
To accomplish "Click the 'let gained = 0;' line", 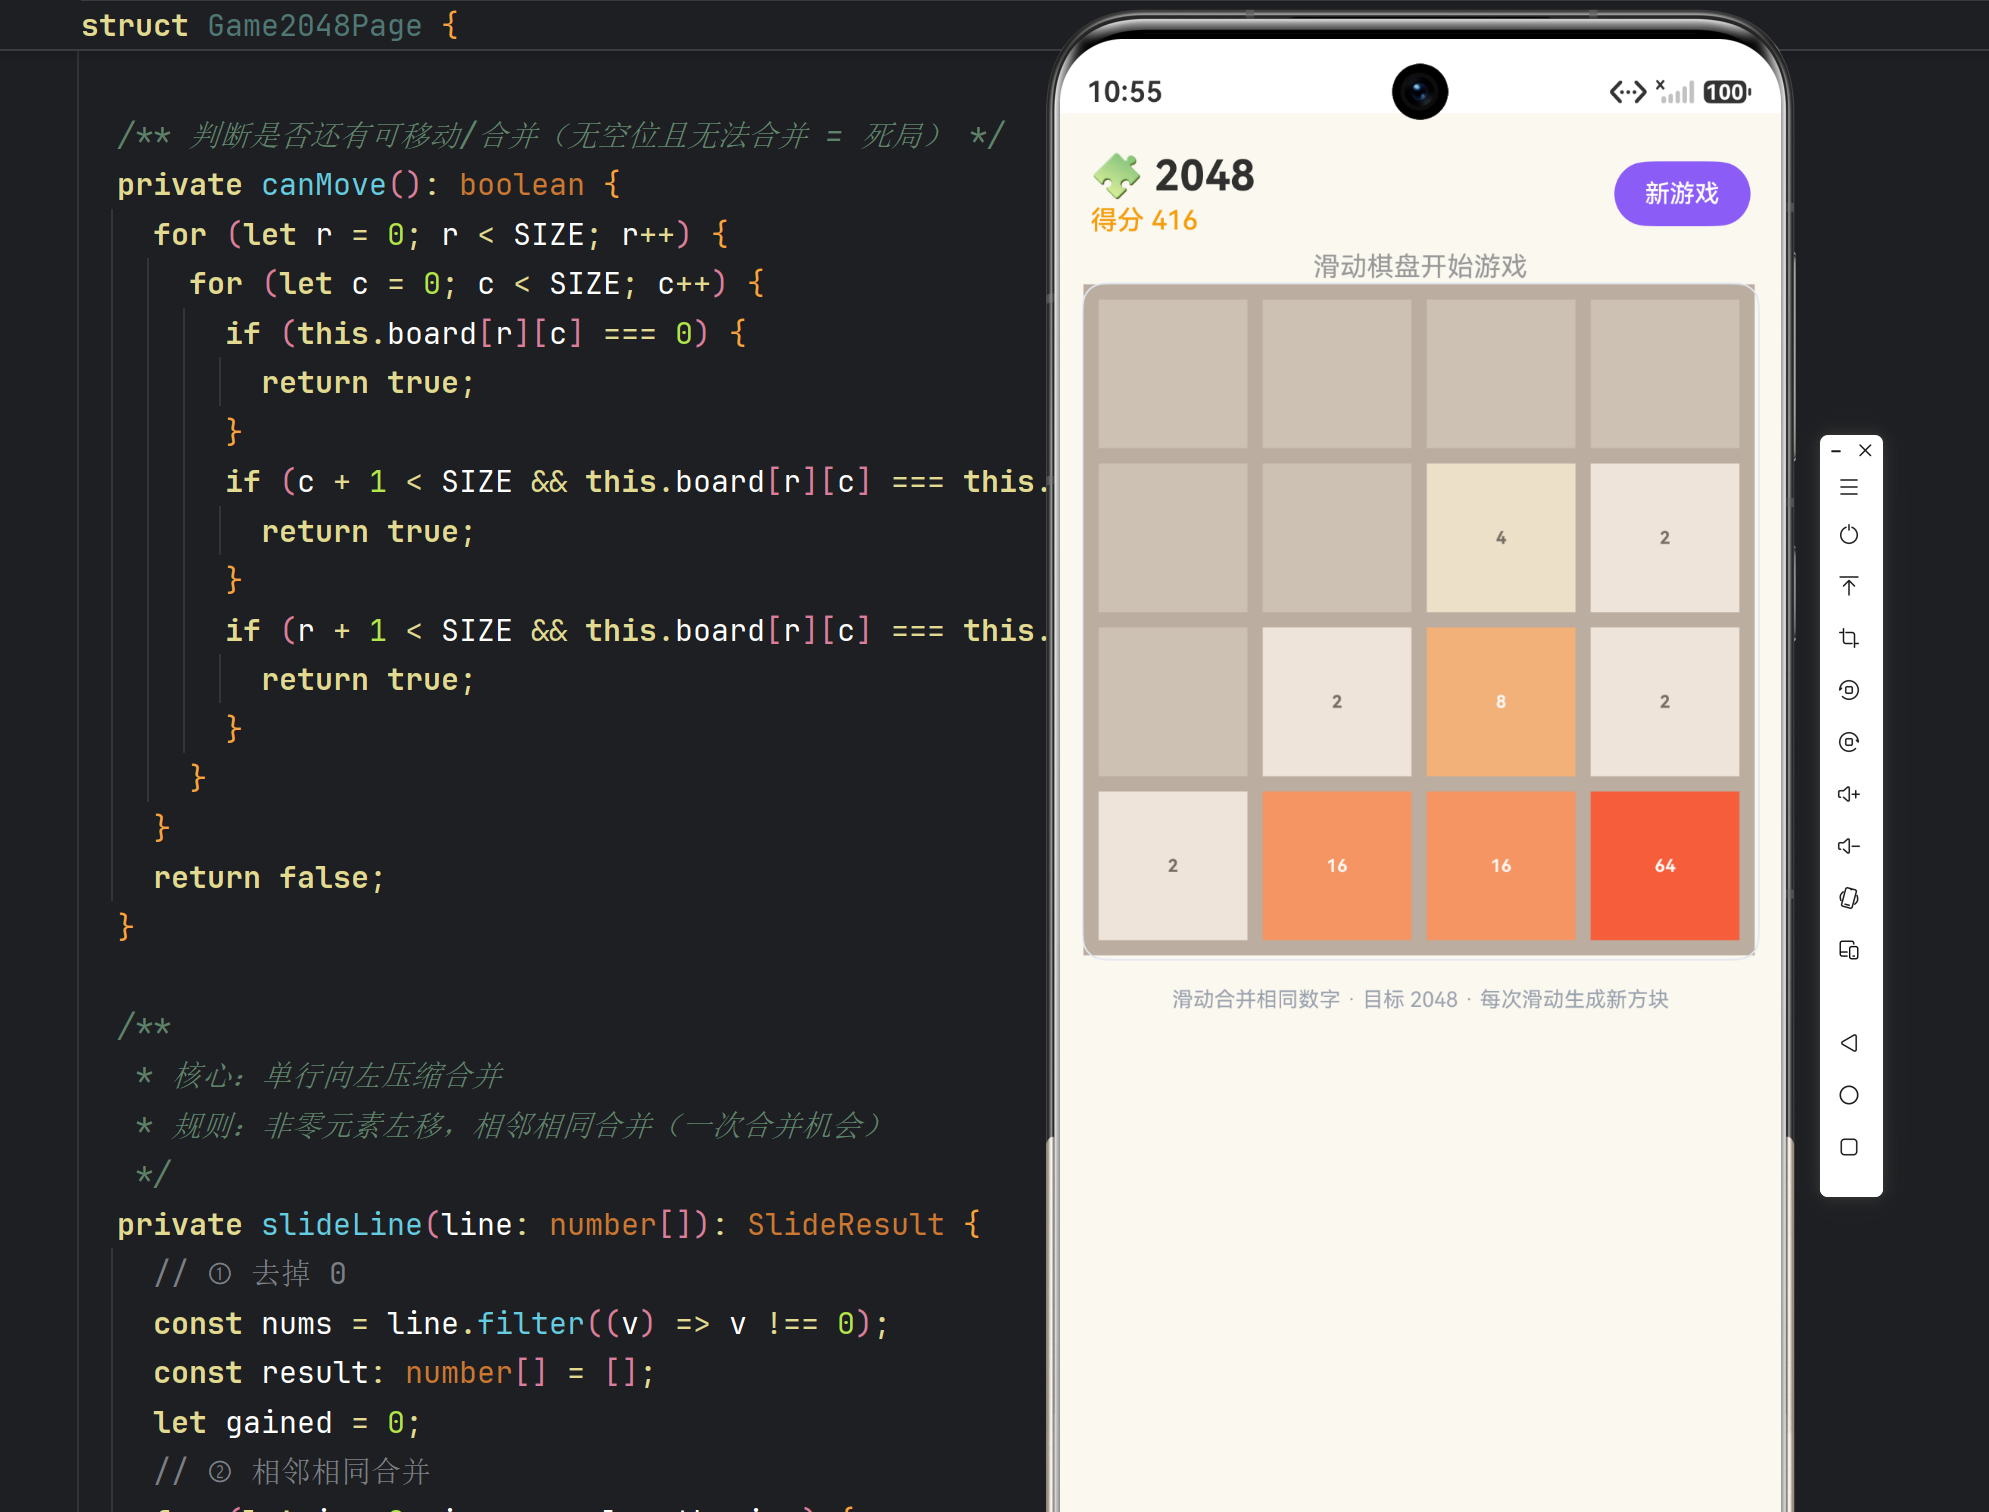I will pyautogui.click(x=287, y=1422).
